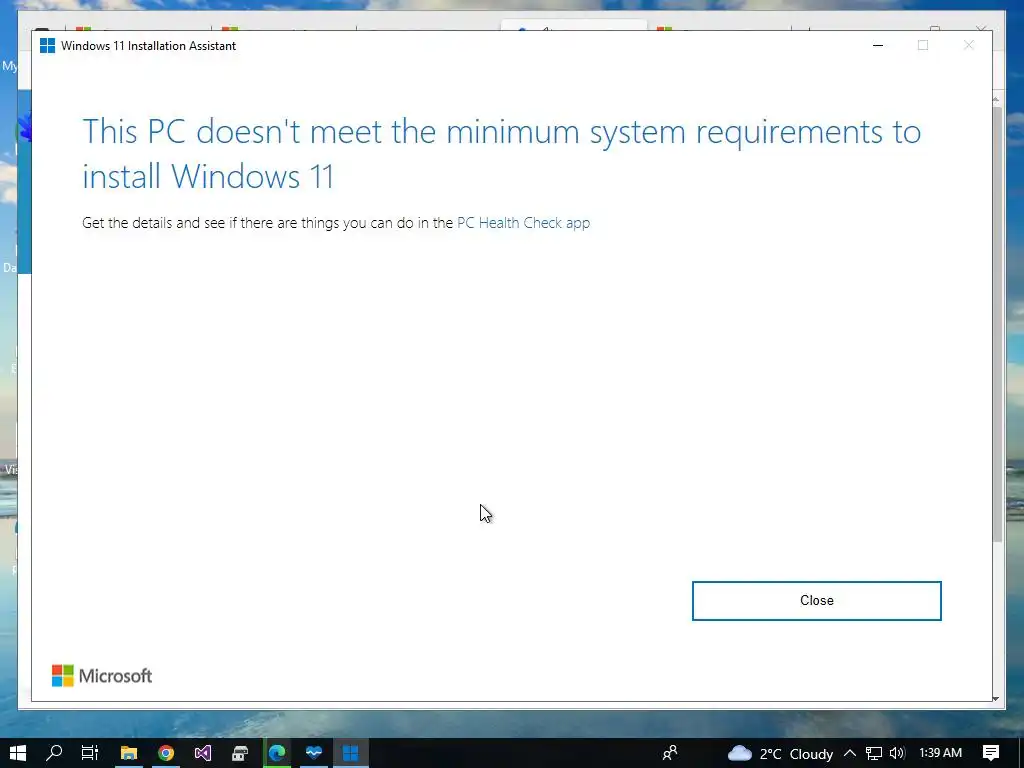Launch File Explorer from the taskbar
Image resolution: width=1024 pixels, height=768 pixels.
(129, 753)
